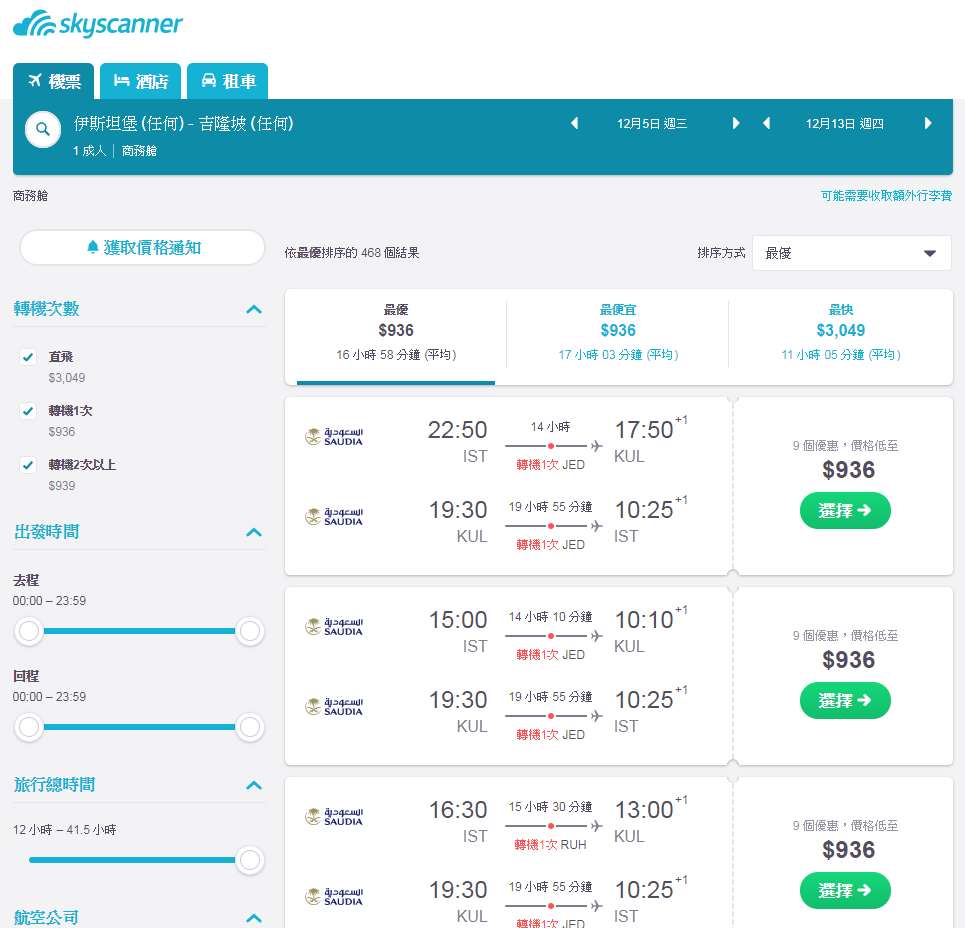Uncheck the 直飛 direct flight checkbox

[28, 357]
